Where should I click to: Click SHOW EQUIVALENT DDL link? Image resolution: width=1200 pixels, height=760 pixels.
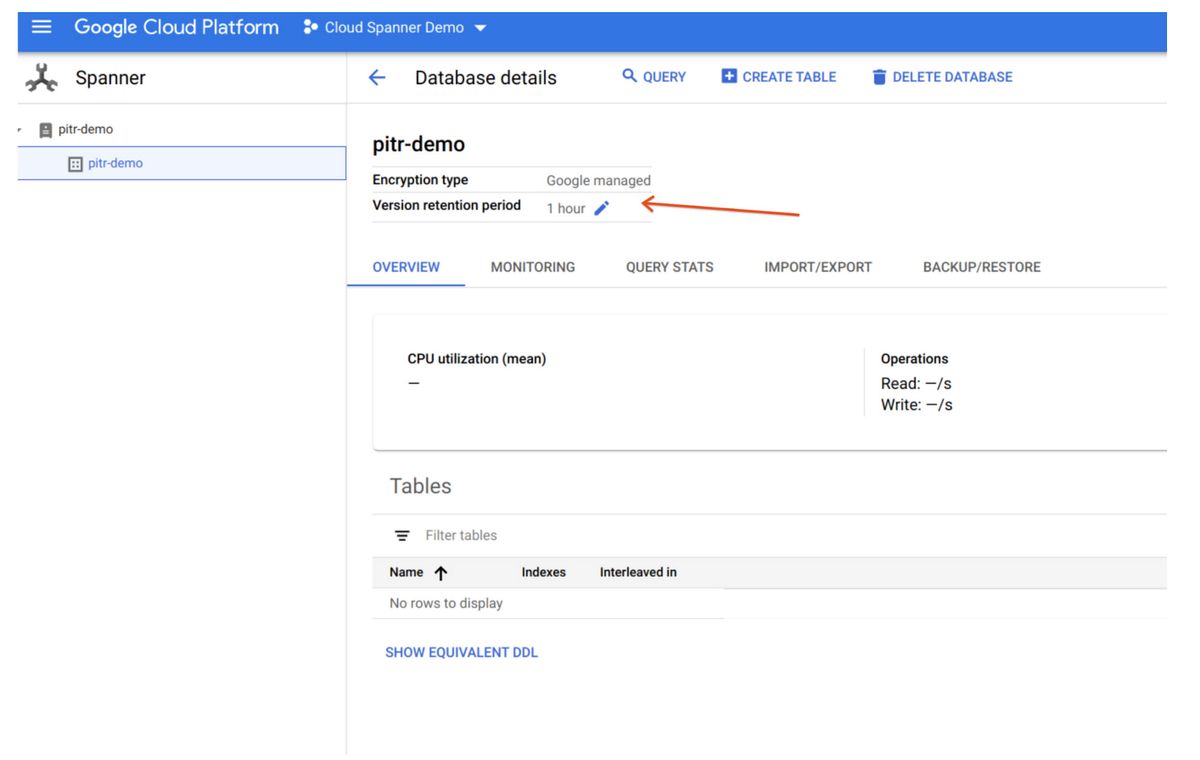[x=462, y=652]
